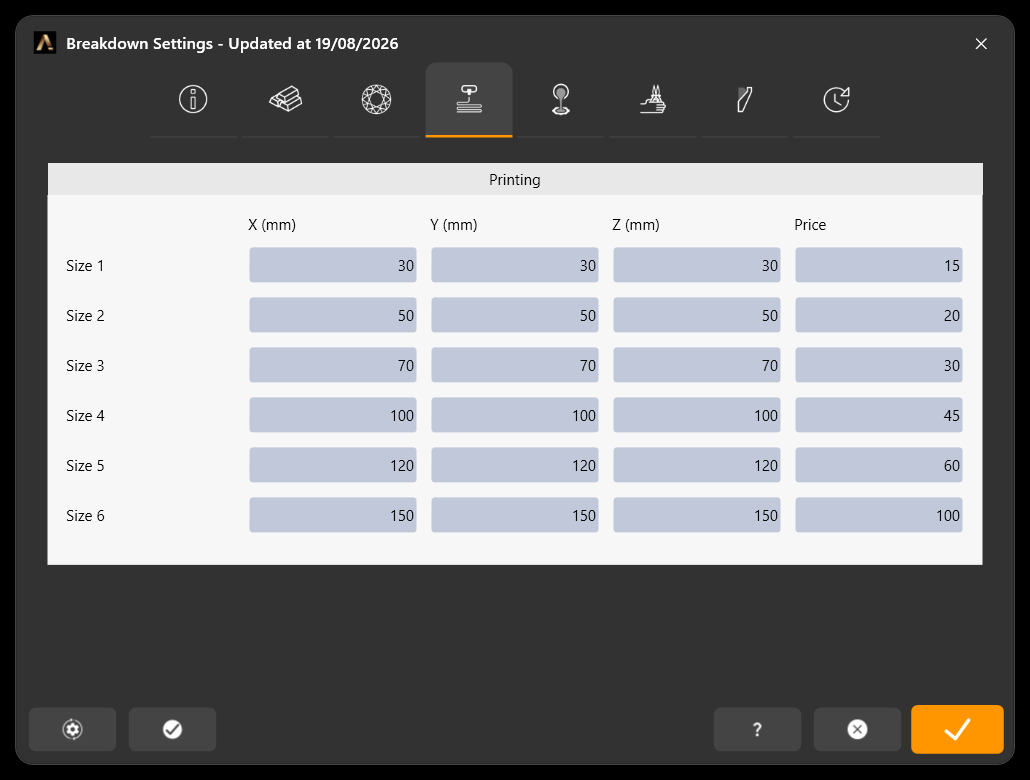Click the Size 2 row label
The width and height of the screenshot is (1030, 780).
85,315
